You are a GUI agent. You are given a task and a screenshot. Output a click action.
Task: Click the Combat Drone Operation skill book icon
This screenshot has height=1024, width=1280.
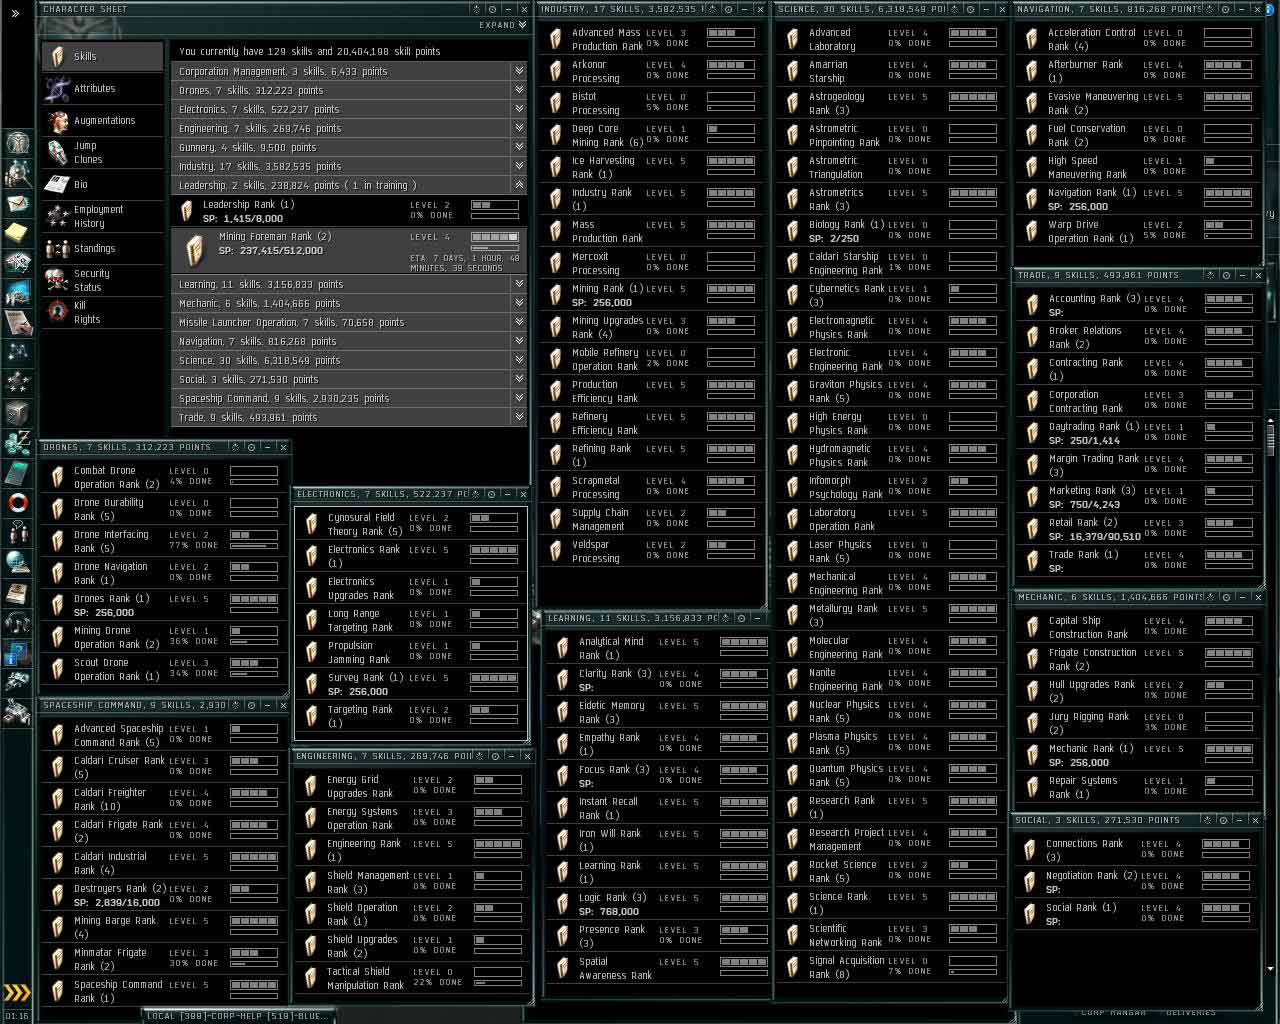click(58, 477)
